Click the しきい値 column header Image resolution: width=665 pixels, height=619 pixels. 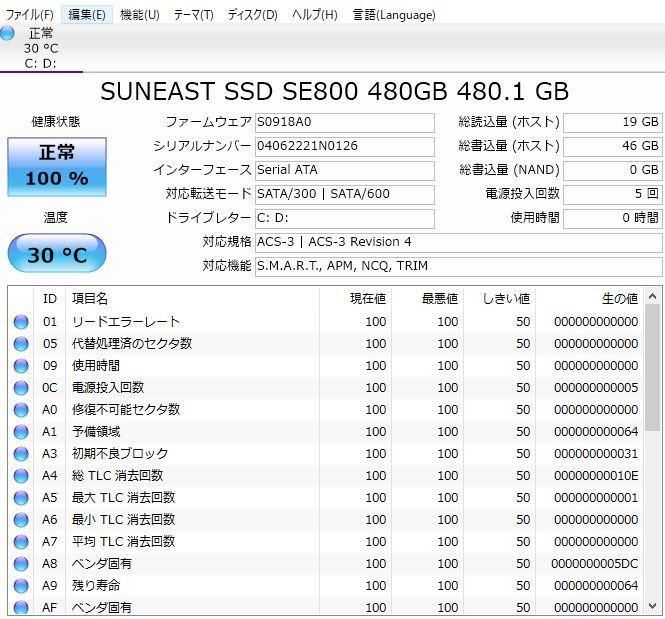(500, 298)
